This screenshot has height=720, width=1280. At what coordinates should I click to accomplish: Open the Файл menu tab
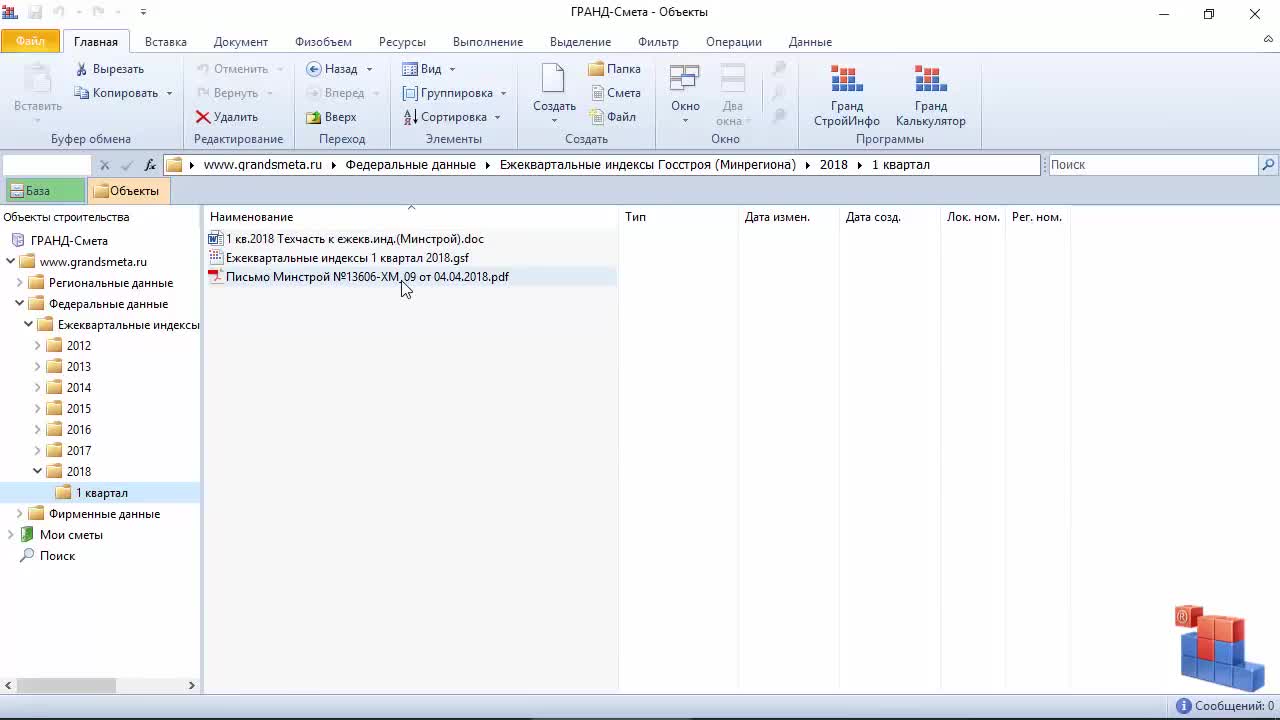30,41
